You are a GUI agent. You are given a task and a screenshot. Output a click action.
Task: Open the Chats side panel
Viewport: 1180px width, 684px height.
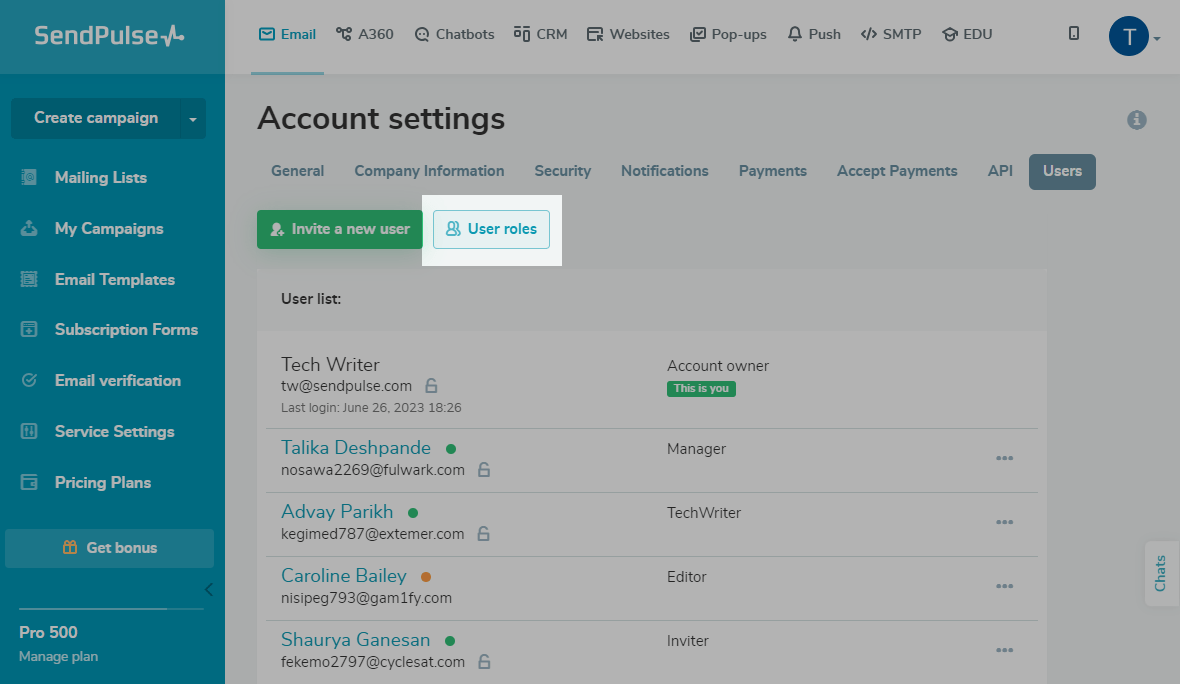pos(1160,573)
